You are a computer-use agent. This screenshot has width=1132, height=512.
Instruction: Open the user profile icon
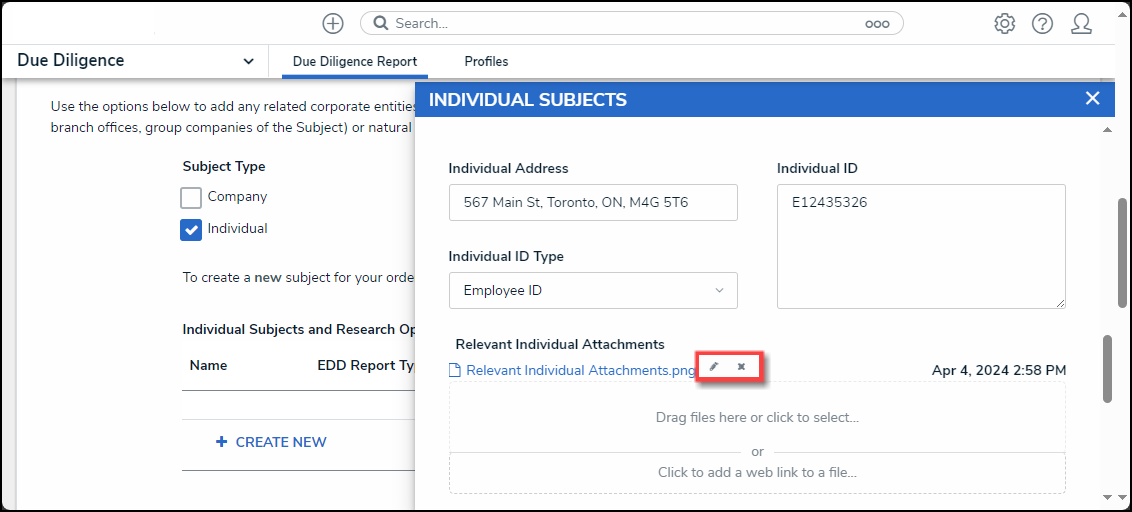click(x=1081, y=24)
